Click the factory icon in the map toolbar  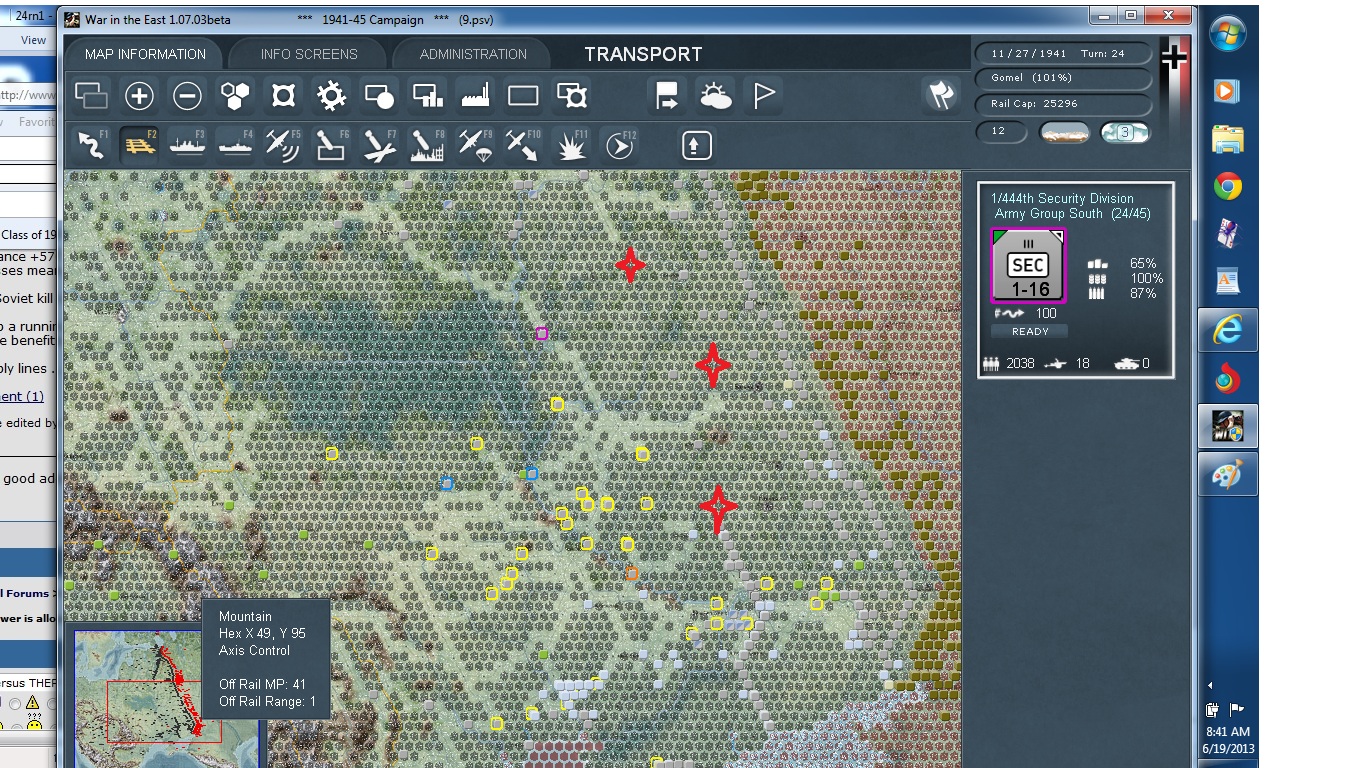475,95
